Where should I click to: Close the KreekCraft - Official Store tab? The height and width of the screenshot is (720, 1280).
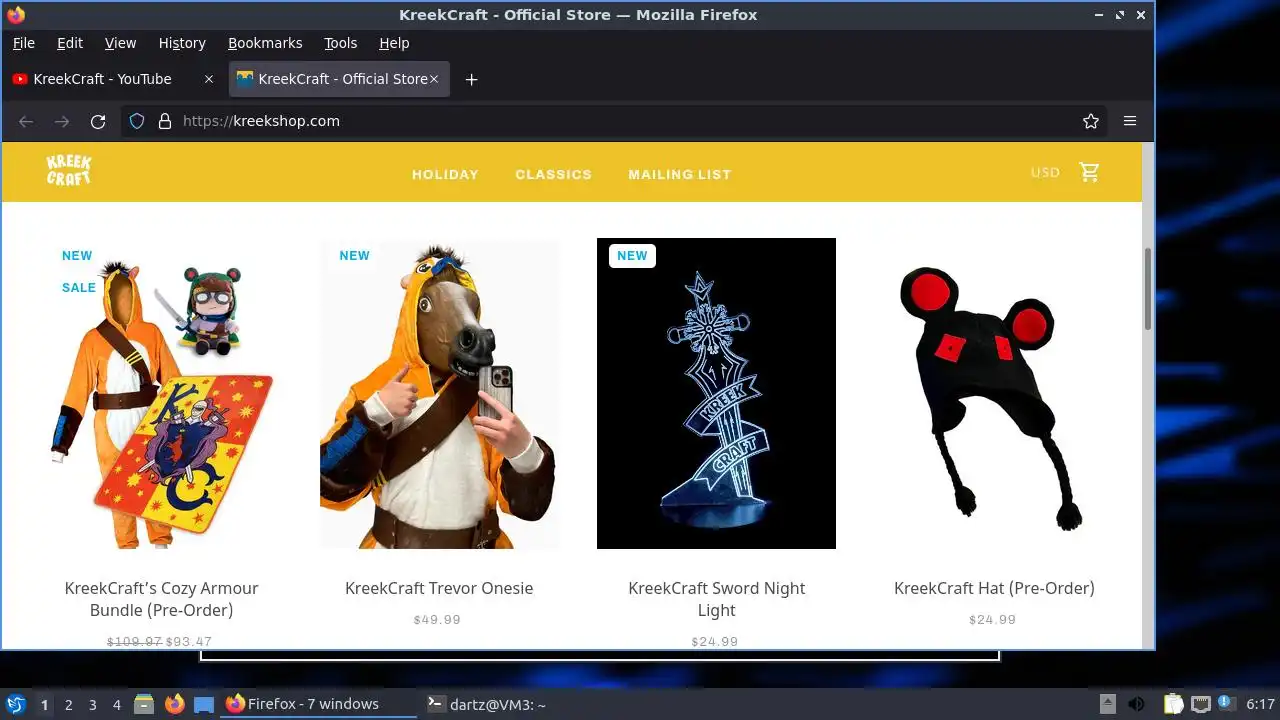coord(435,79)
